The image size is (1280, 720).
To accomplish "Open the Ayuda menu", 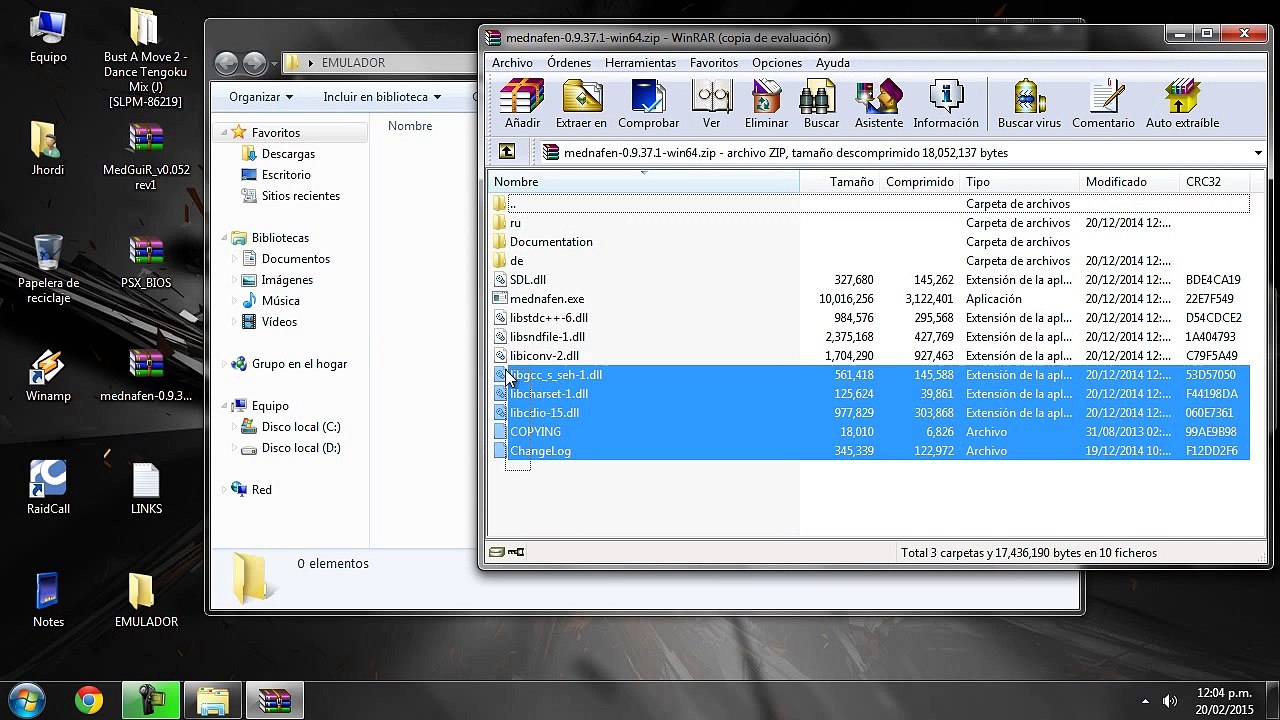I will (x=833, y=62).
